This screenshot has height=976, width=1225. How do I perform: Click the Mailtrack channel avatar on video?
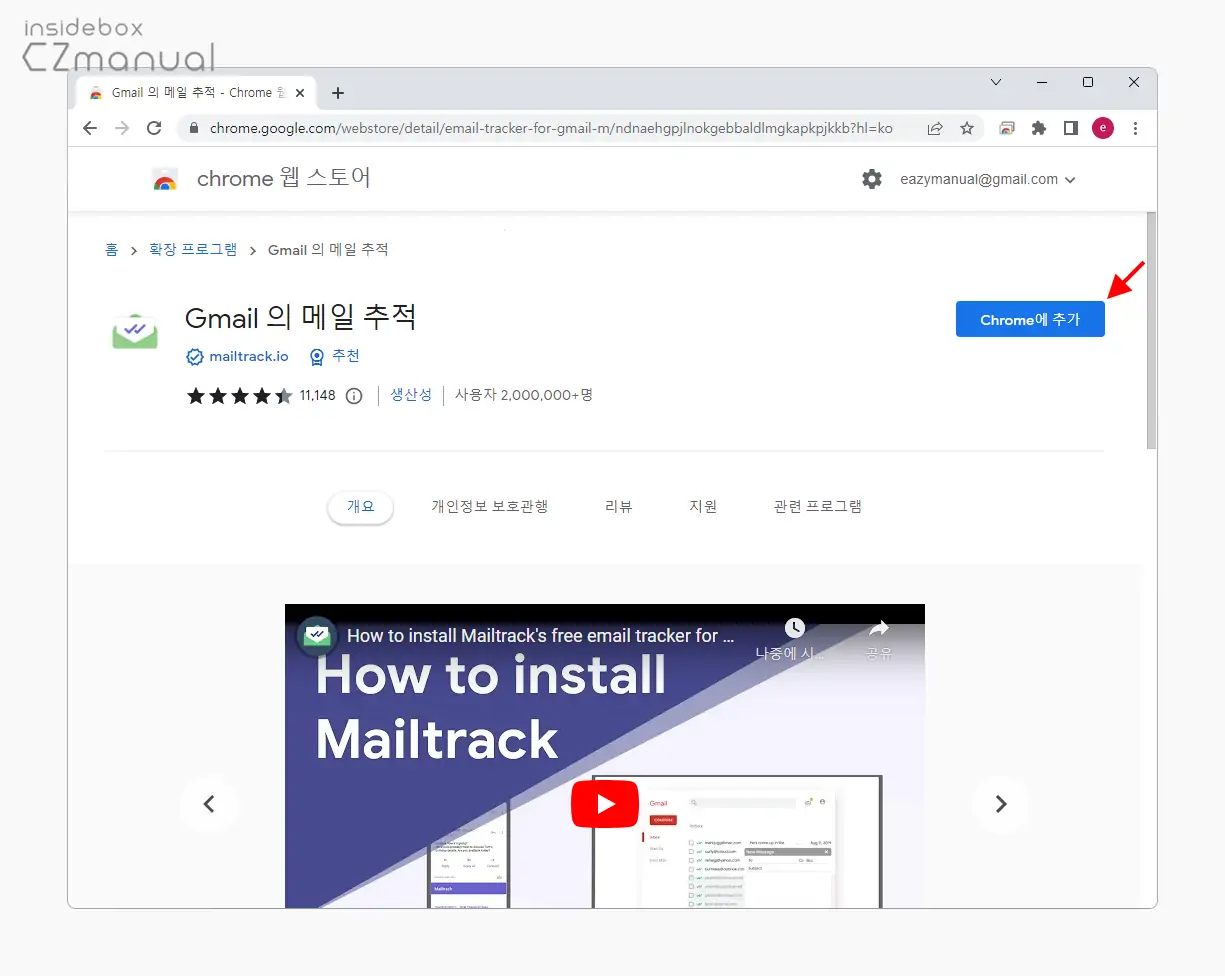click(317, 635)
